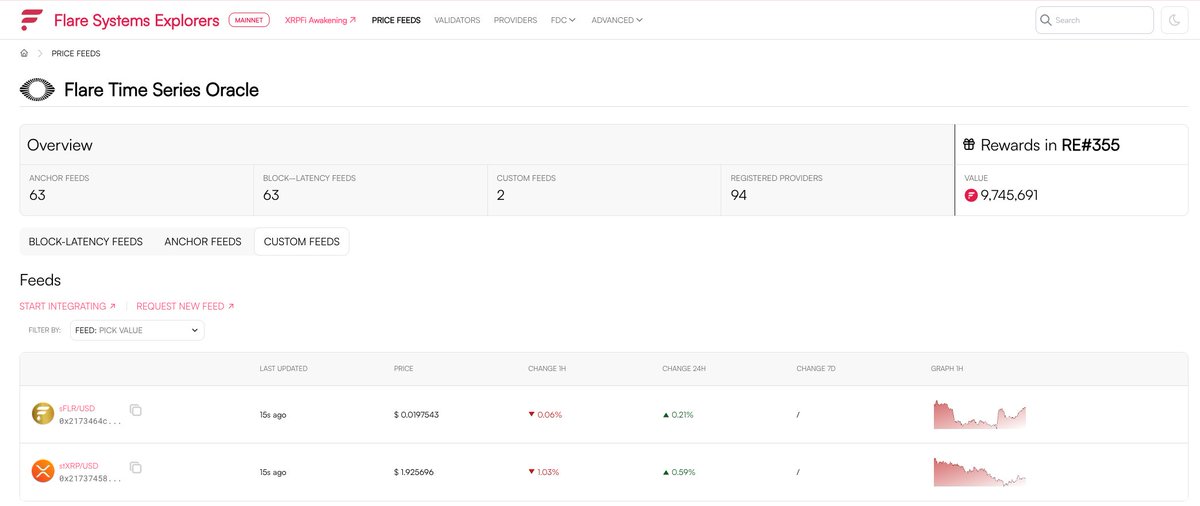Go to the PROVIDERS page
The height and width of the screenshot is (506, 1200).
click(515, 20)
